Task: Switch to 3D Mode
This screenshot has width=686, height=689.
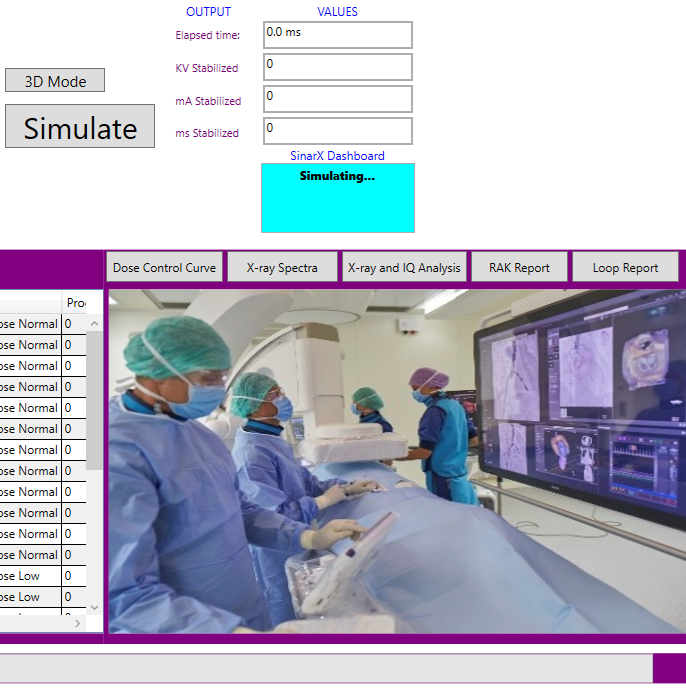Action: point(55,81)
